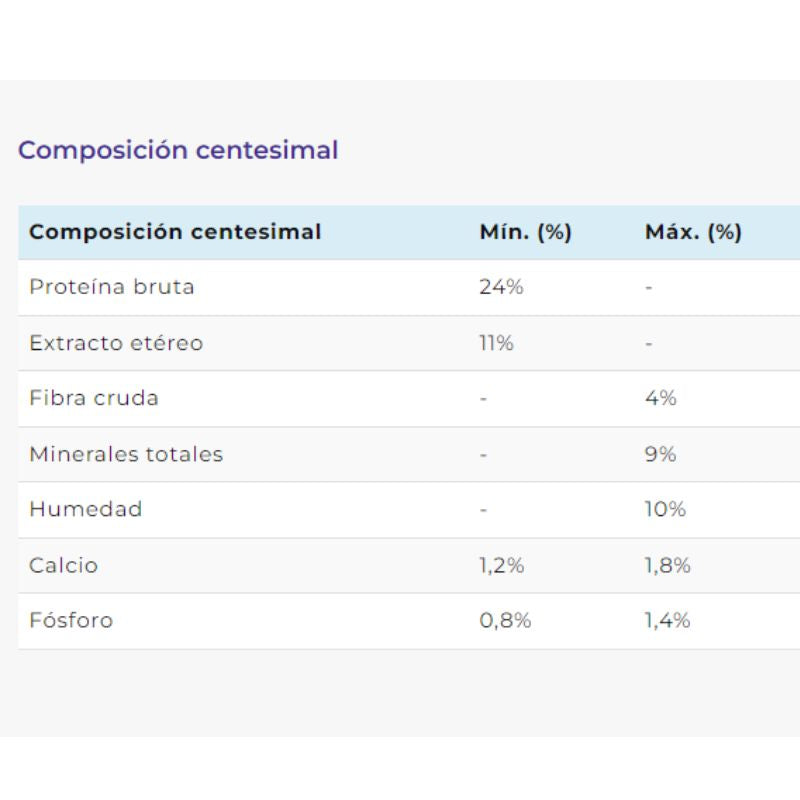Click the Mín. (%) column header

tap(526, 232)
